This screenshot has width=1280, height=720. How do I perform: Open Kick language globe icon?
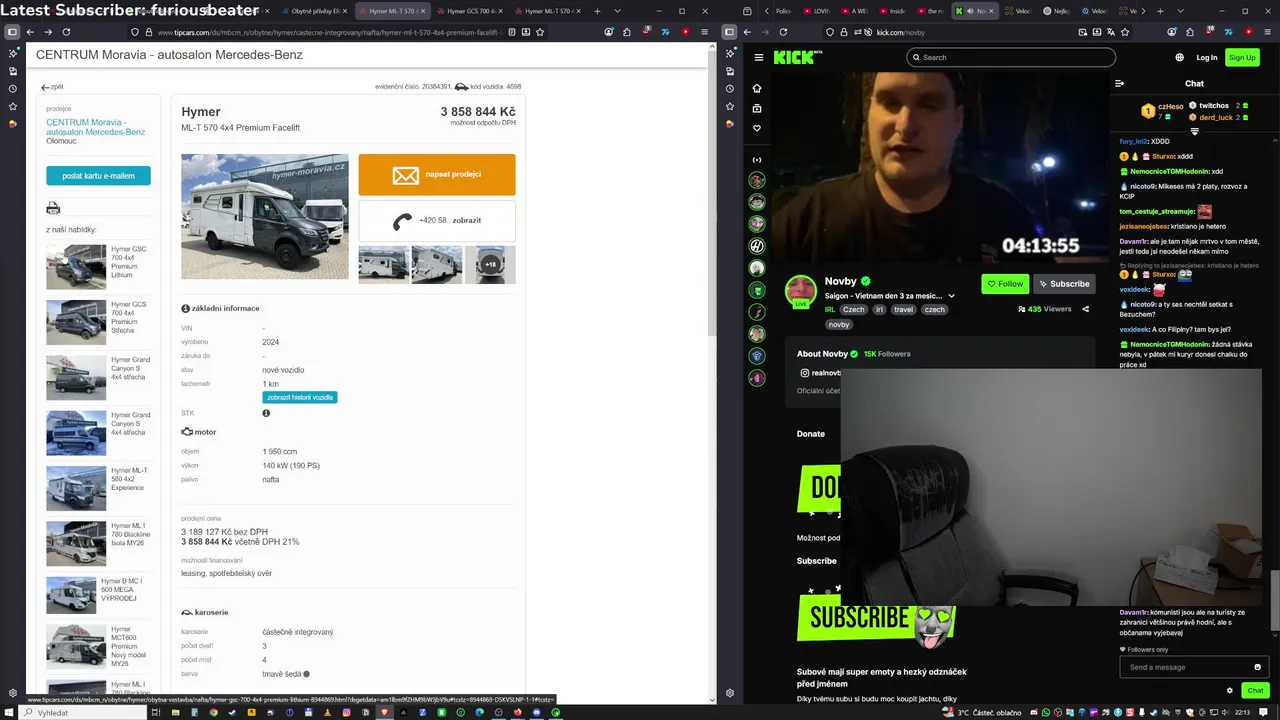point(1179,57)
